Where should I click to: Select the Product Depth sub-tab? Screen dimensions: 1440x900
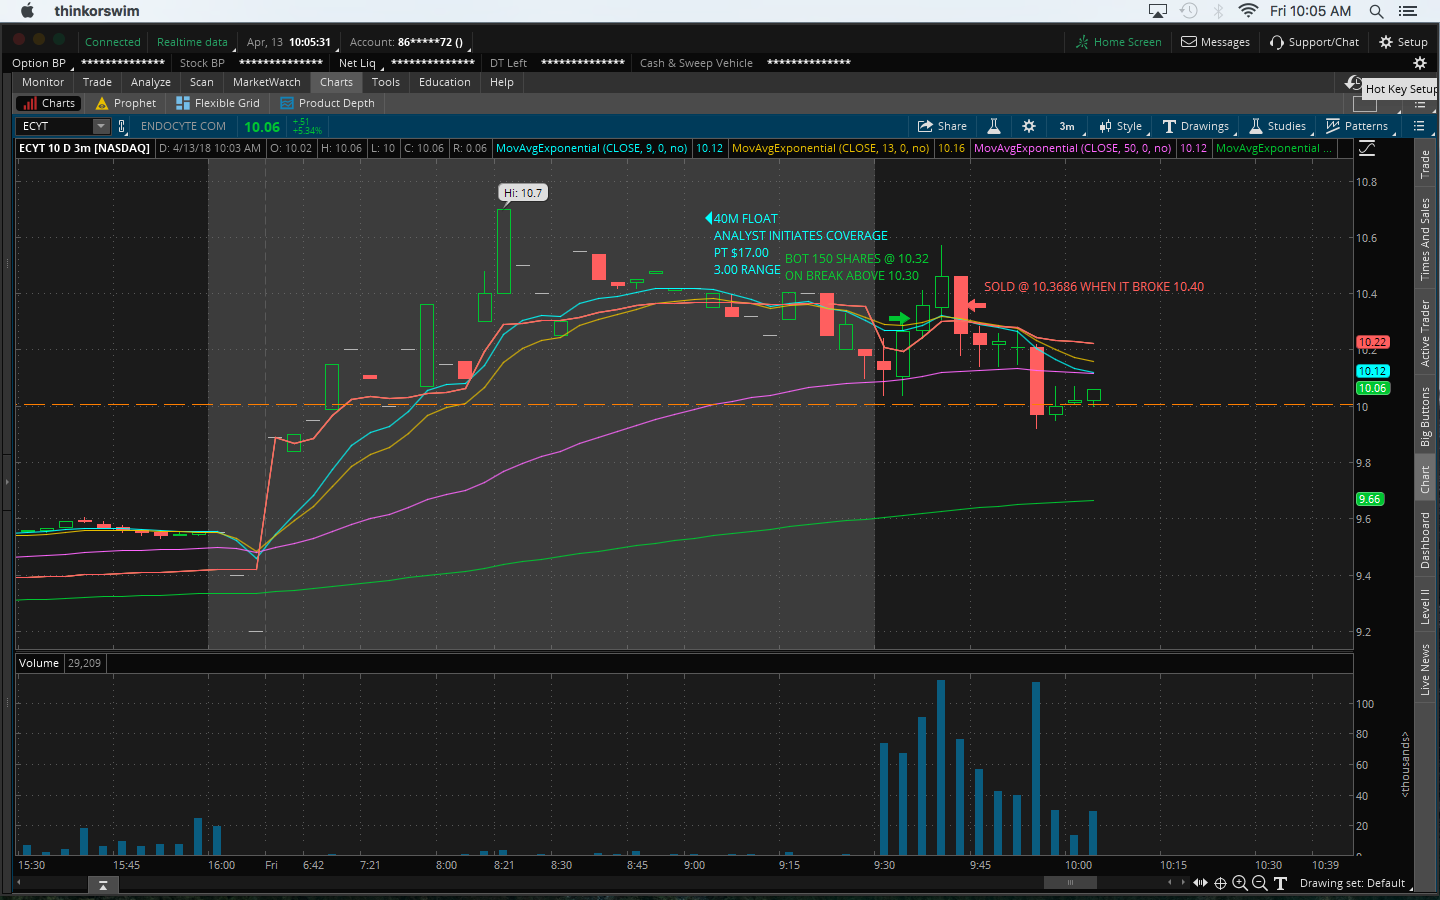328,103
